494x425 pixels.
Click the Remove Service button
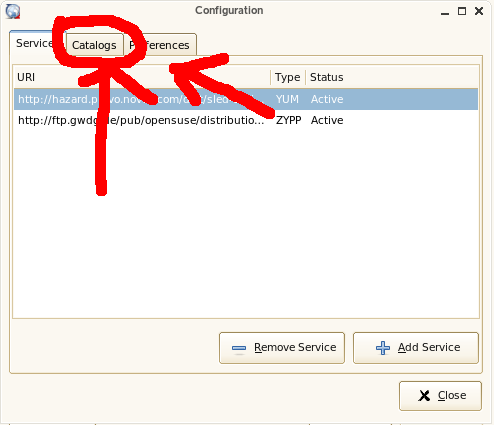click(282, 348)
